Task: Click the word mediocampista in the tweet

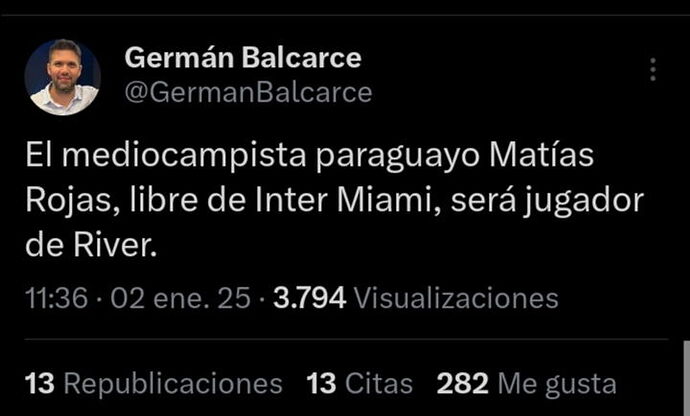Action: [184, 155]
